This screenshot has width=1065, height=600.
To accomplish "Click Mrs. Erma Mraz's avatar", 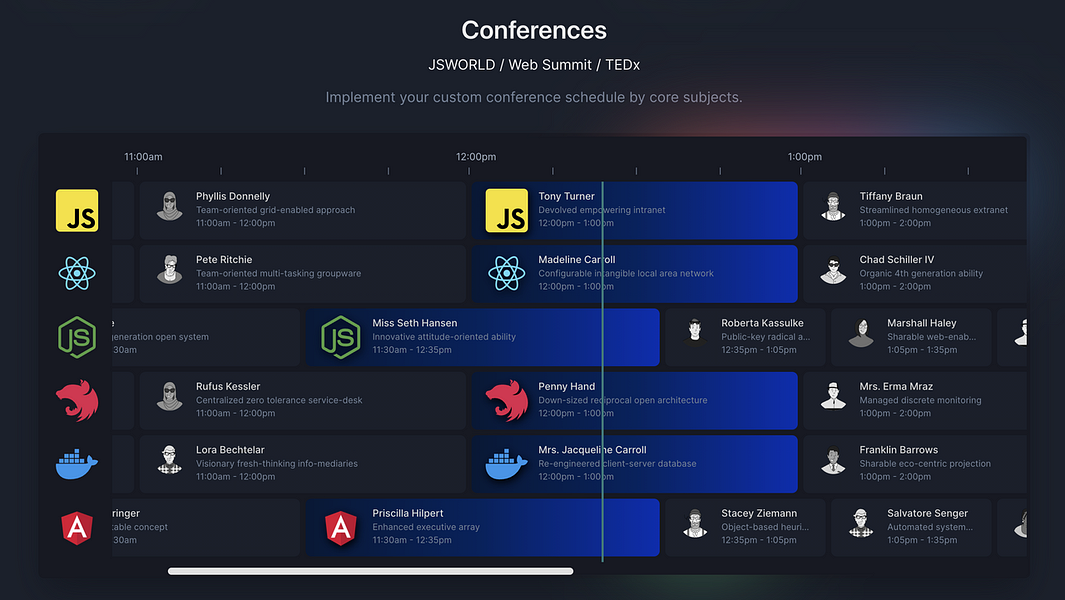I will (833, 397).
